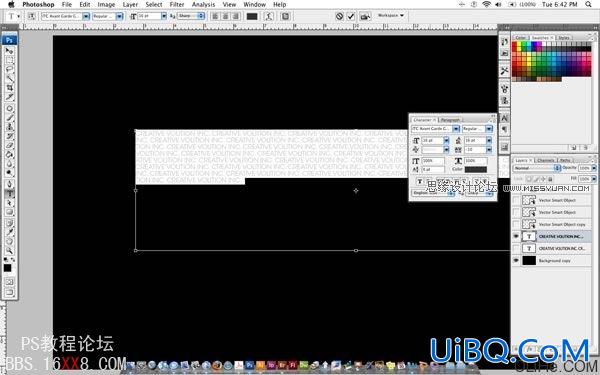This screenshot has height=375, width=600.
Task: Hide the selected CREATIVE VOLITION INC text layer
Action: pos(516,236)
